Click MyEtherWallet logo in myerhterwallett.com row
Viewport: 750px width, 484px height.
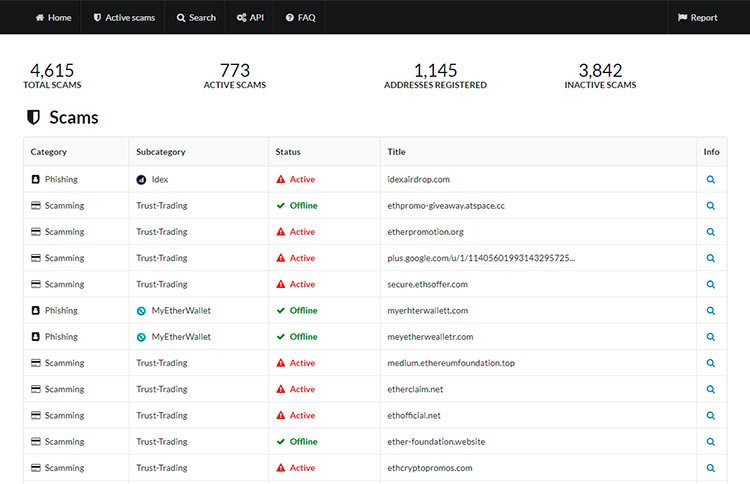pyautogui.click(x=141, y=311)
